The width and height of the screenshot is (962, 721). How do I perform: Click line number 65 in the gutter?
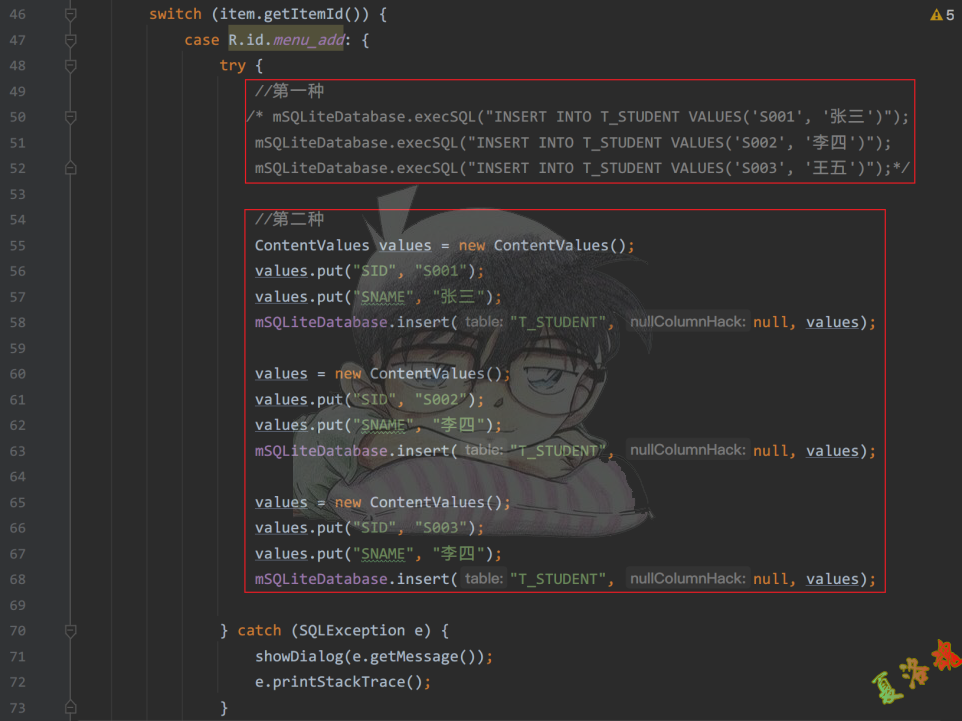[x=17, y=502]
